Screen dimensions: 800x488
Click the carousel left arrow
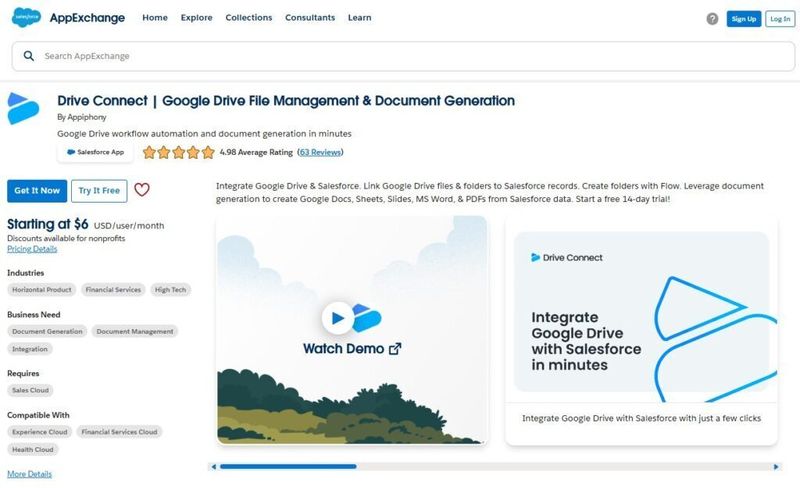pos(214,467)
